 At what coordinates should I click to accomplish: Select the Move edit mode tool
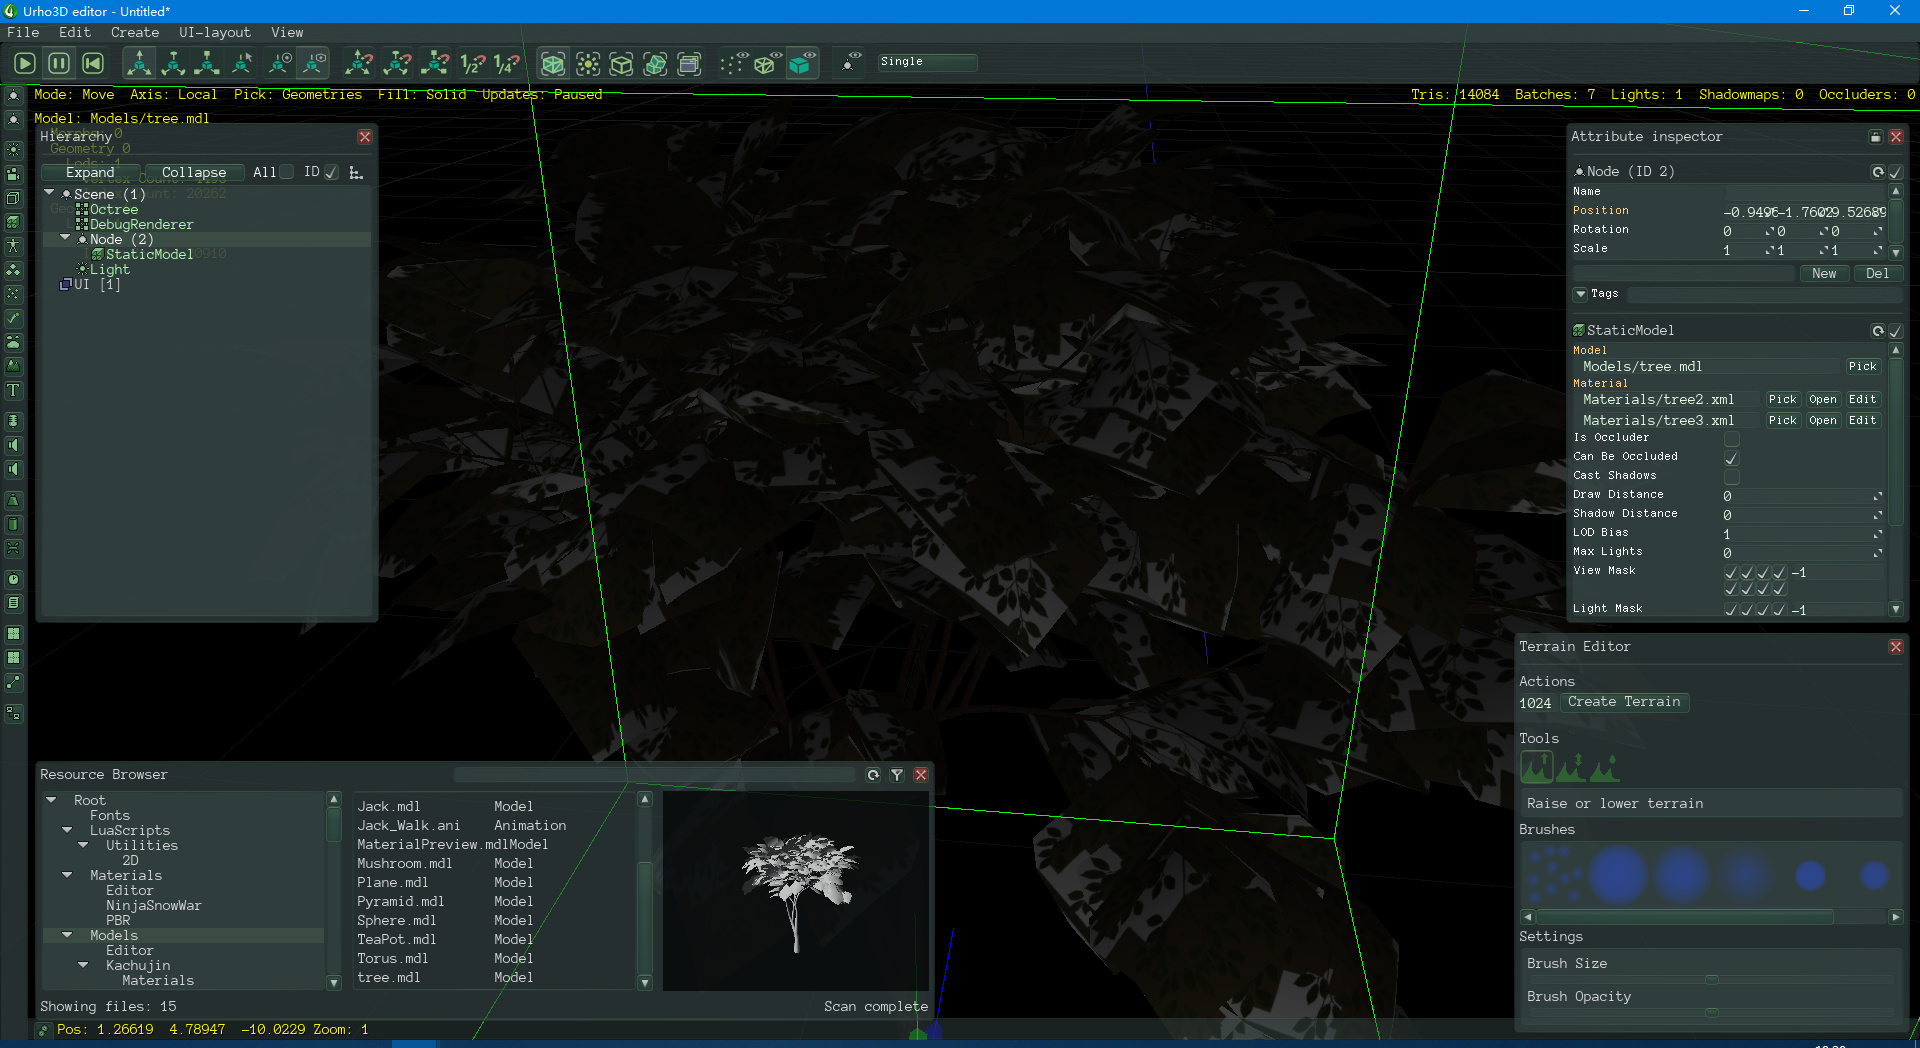139,64
